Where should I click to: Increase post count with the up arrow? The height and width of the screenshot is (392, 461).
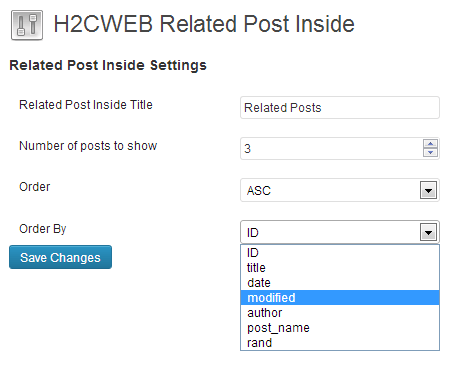point(430,144)
